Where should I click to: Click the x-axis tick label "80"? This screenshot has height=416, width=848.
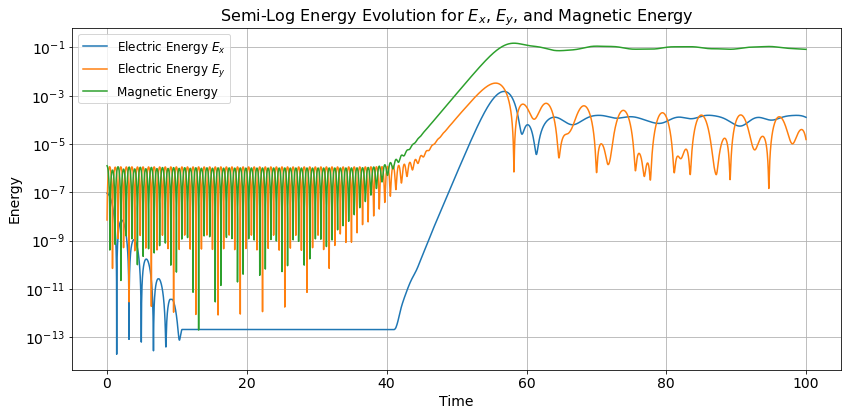point(666,382)
